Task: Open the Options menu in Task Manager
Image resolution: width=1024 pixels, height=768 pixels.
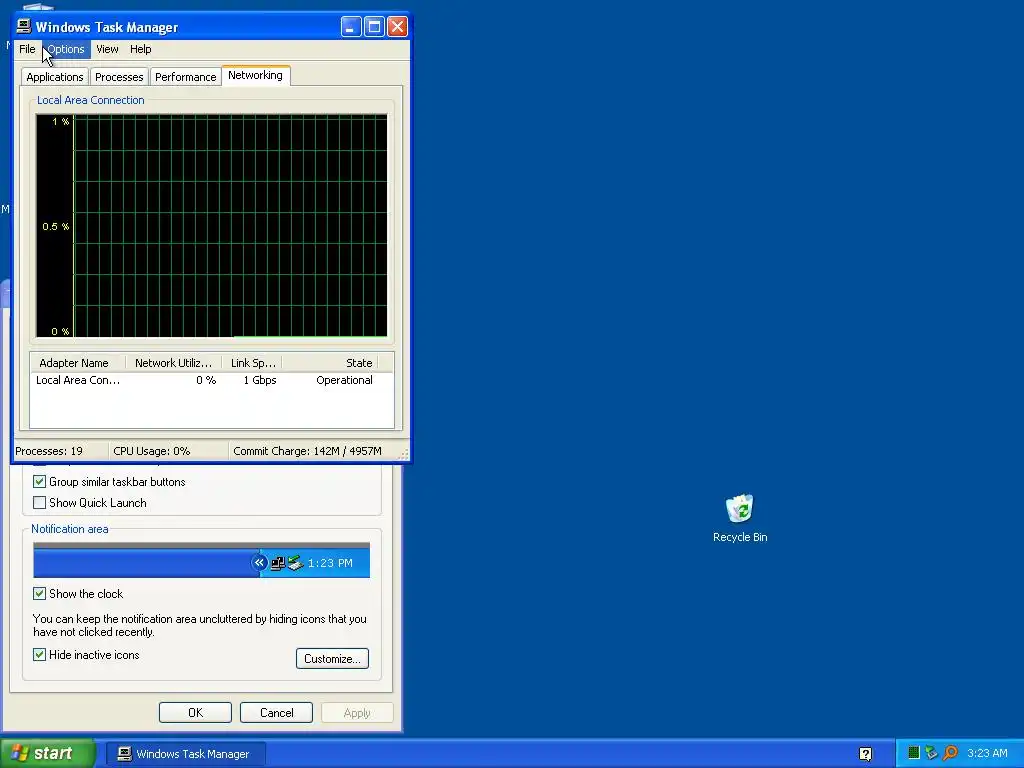Action: pos(66,49)
